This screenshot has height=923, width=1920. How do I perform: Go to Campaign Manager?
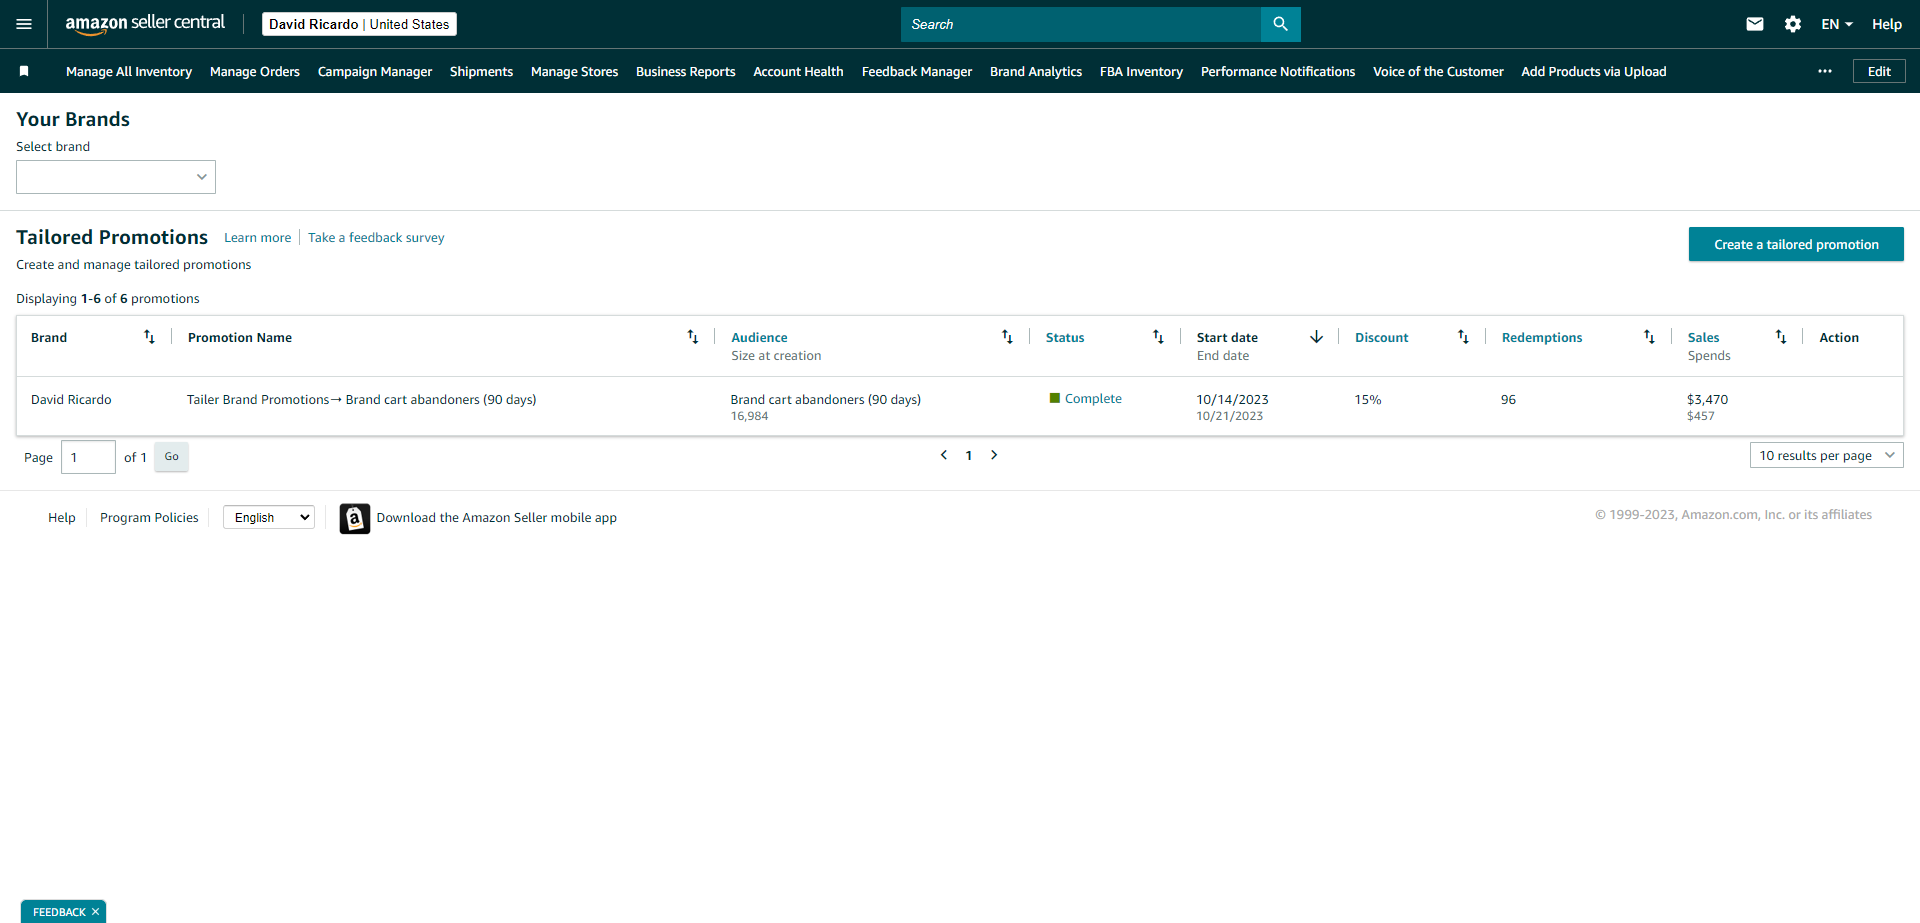(x=375, y=71)
